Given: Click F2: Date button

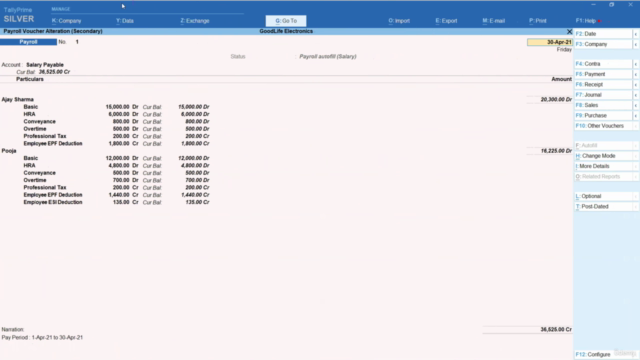Looking at the screenshot, I should [x=603, y=34].
